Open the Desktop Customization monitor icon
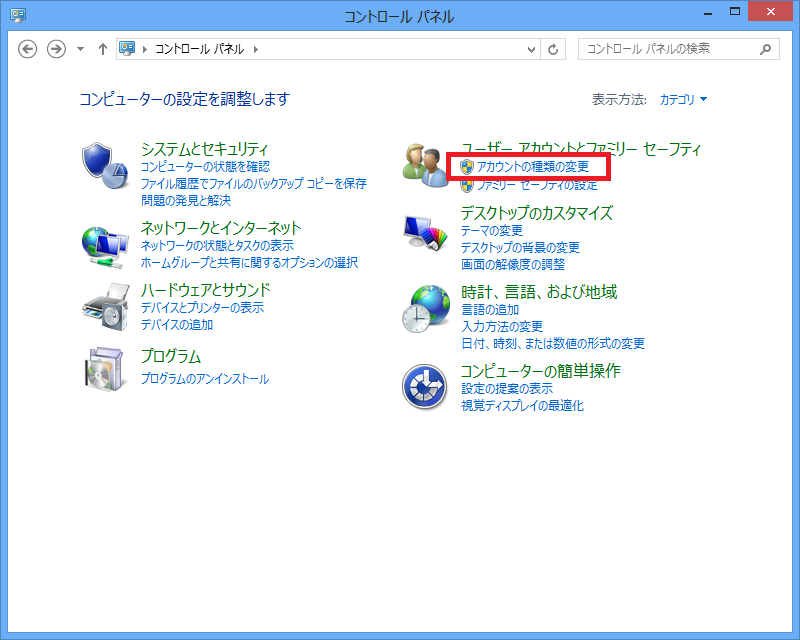Viewport: 800px width, 640px height. click(426, 235)
